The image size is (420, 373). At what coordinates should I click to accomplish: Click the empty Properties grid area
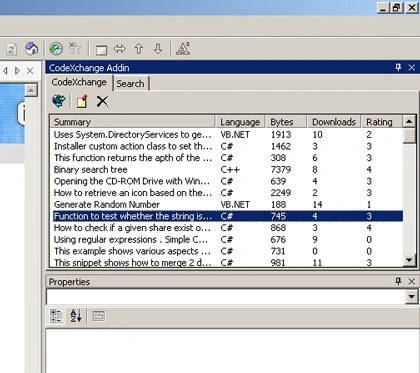pyautogui.click(x=232, y=351)
